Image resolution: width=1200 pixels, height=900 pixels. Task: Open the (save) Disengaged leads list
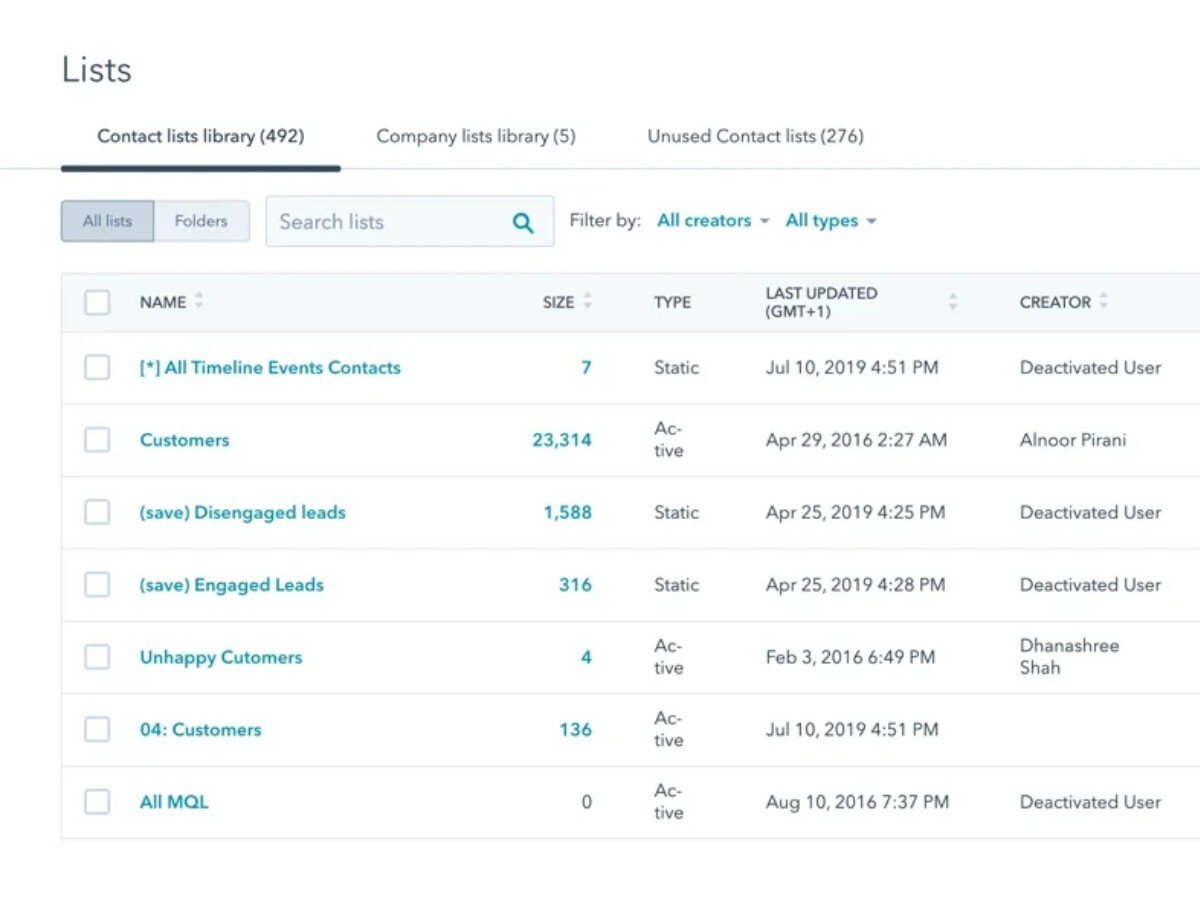pos(242,512)
